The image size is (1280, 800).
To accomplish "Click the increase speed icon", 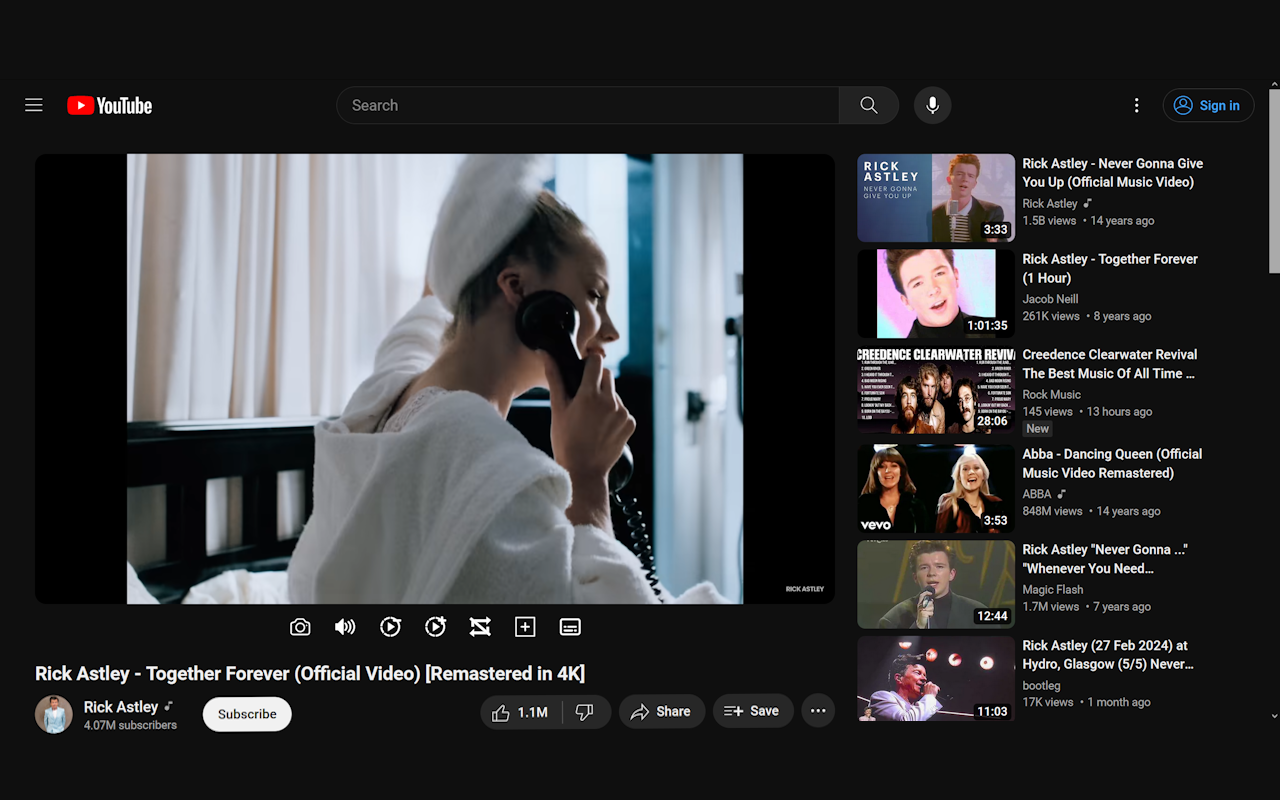I will point(435,627).
